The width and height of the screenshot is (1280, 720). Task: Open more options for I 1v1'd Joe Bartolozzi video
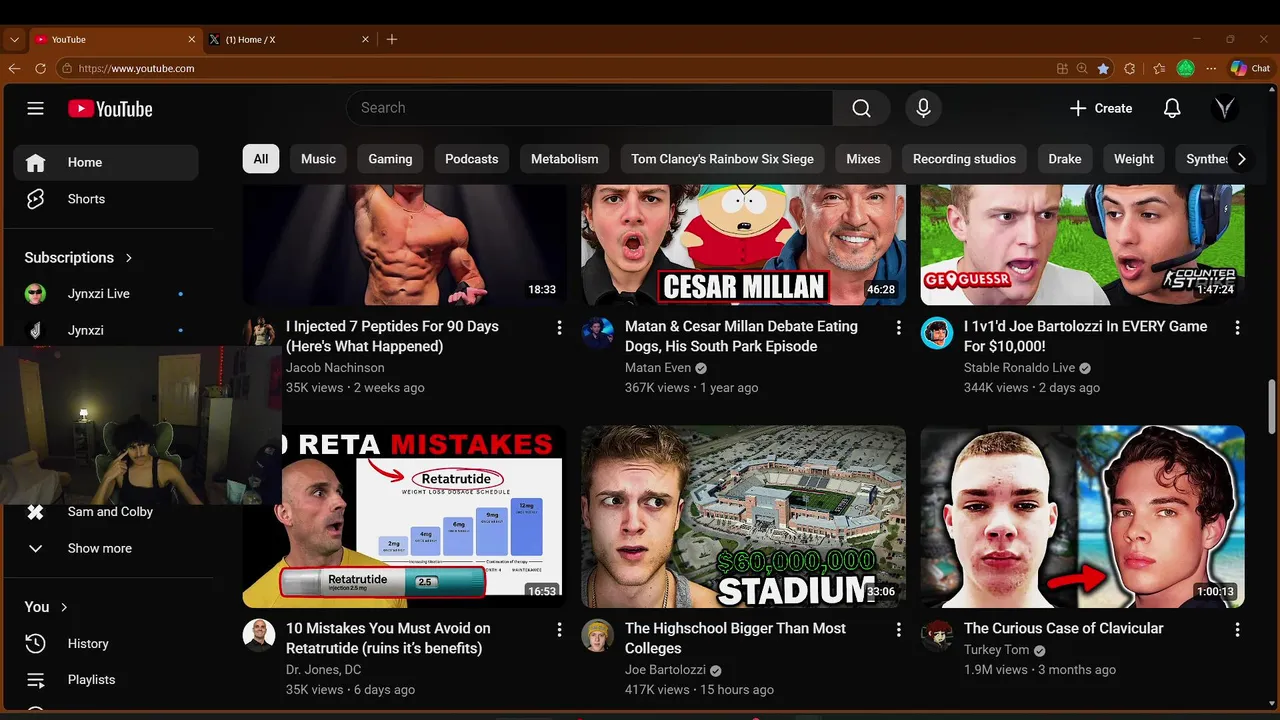click(1237, 328)
